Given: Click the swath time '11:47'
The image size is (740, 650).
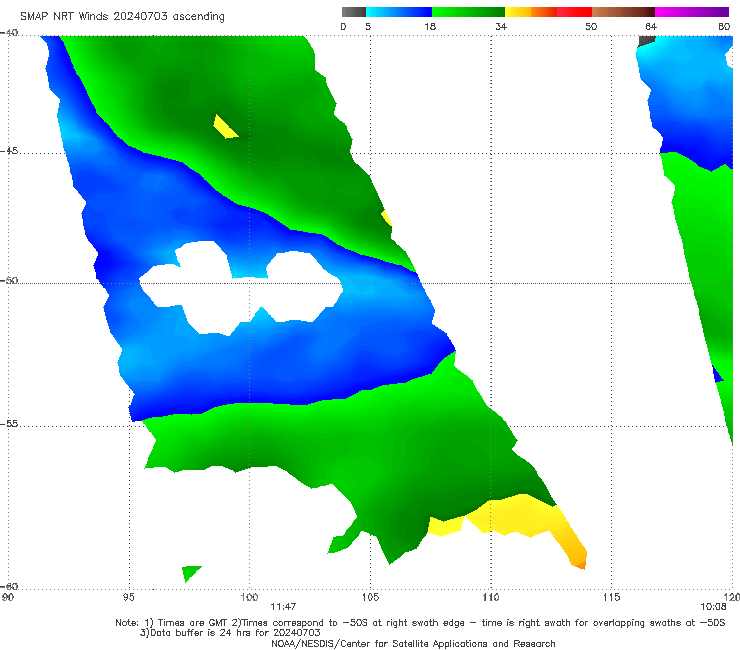Looking at the screenshot, I should pyautogui.click(x=283, y=607).
